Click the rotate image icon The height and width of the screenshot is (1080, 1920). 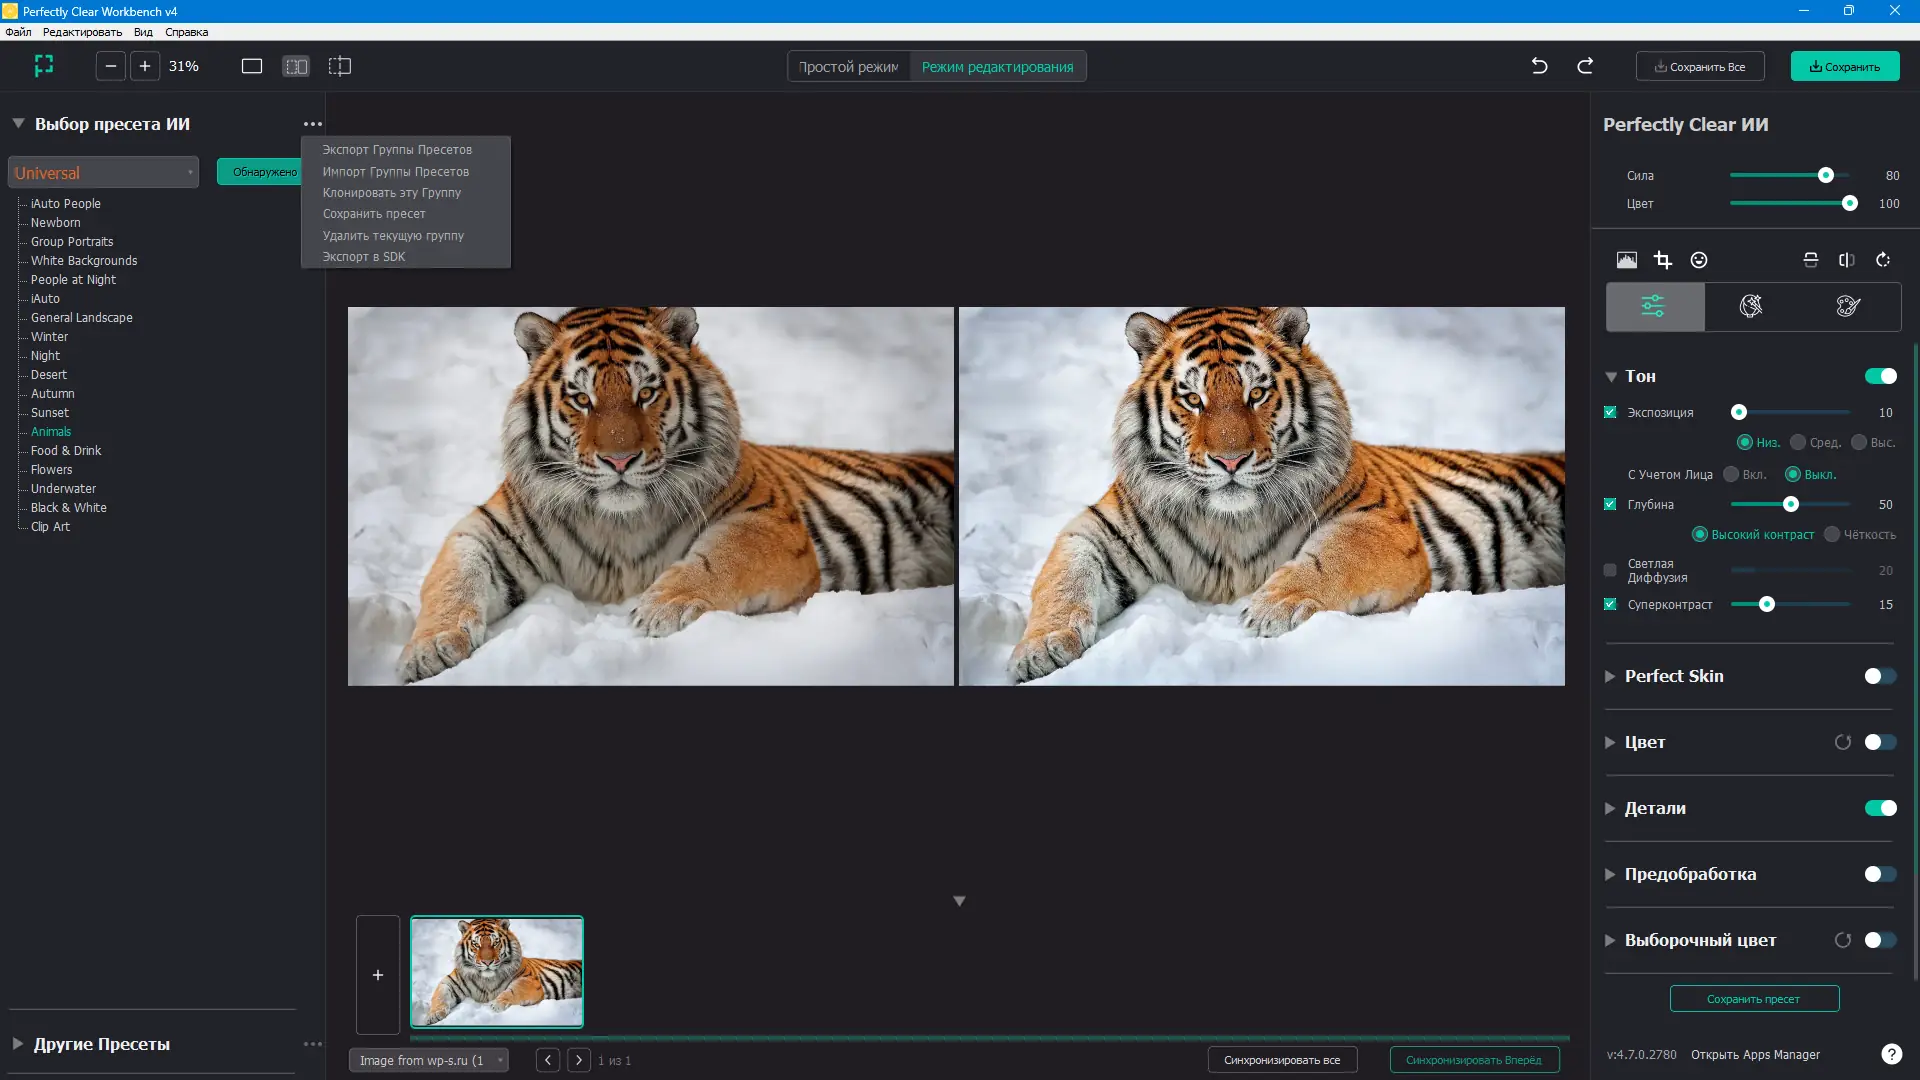(1883, 260)
